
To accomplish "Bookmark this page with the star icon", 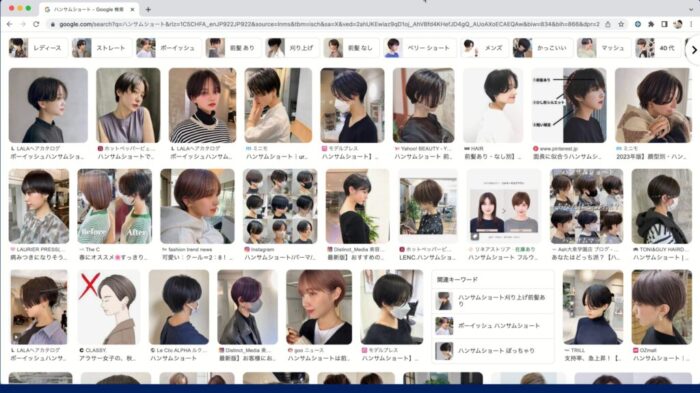I will [621, 24].
